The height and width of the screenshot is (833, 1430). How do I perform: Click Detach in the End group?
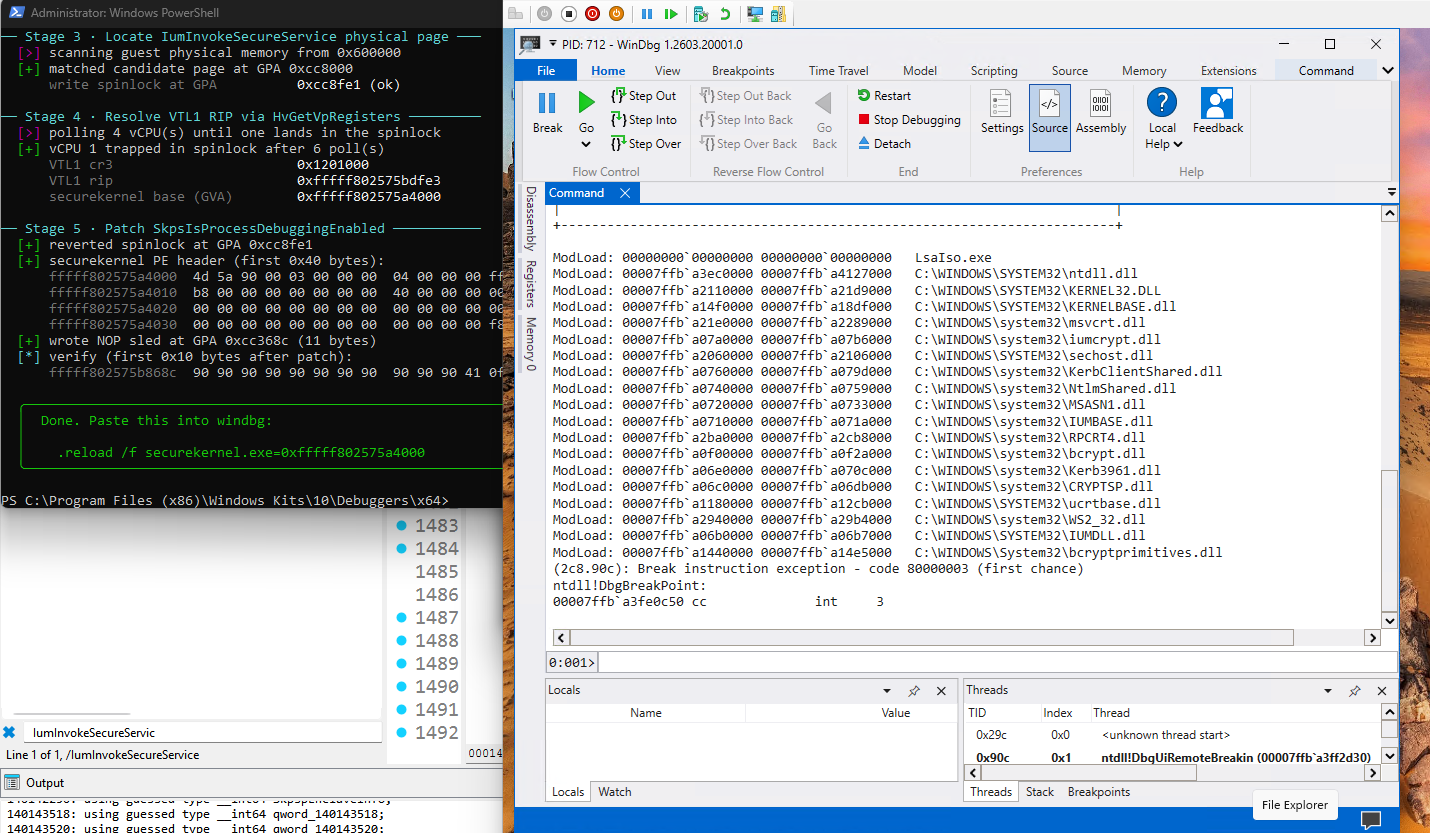[884, 144]
